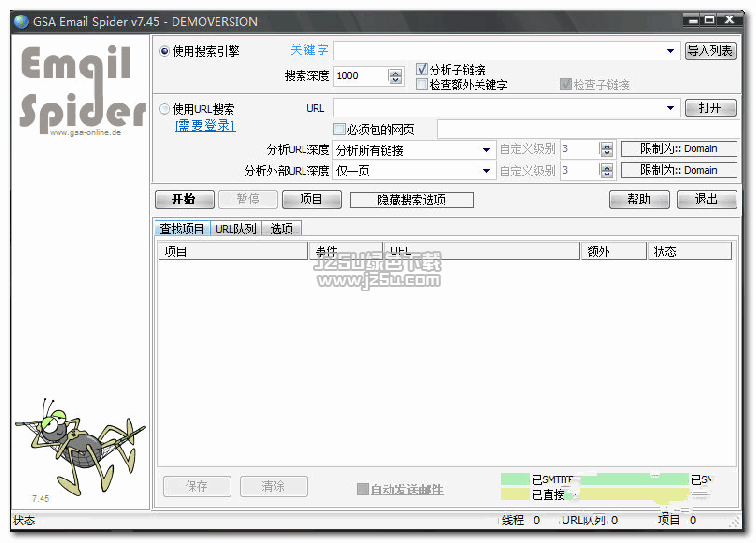
Task: Select the 使用URL搜索 radio button
Action: pyautogui.click(x=164, y=109)
